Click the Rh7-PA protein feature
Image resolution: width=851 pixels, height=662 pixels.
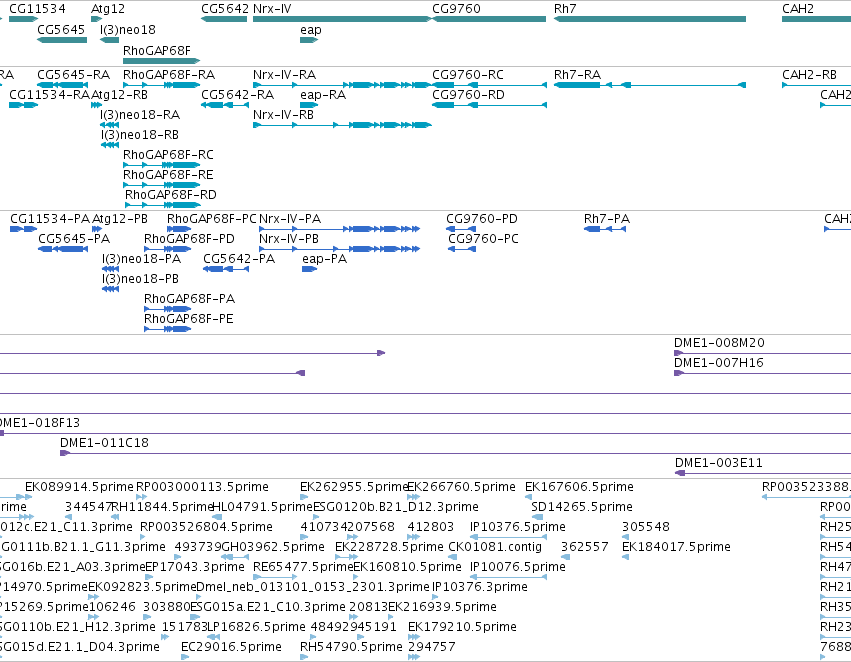605,229
